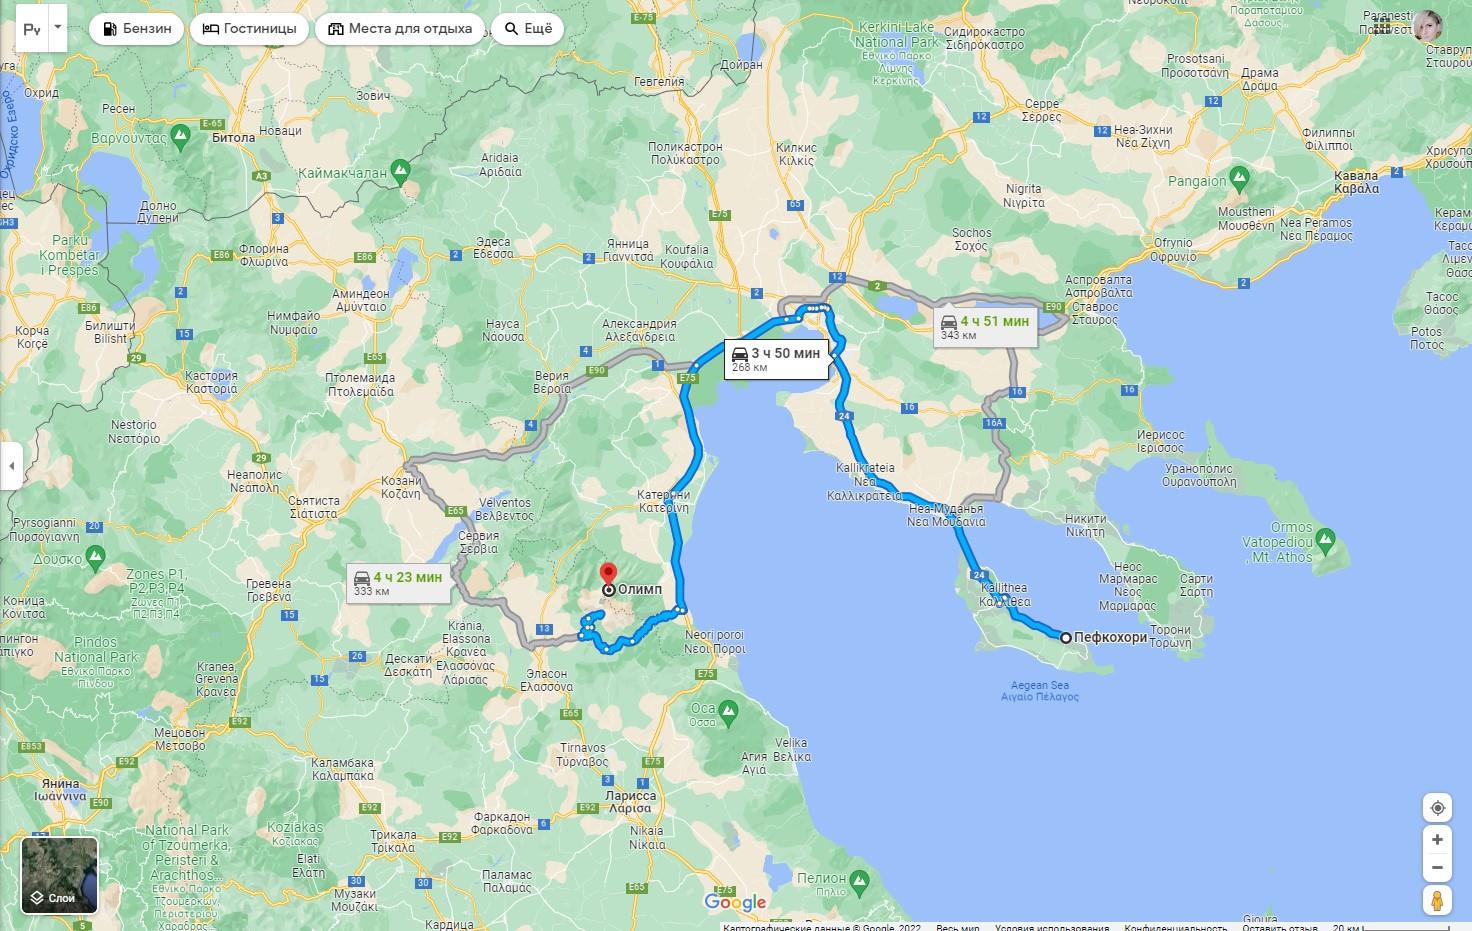The height and width of the screenshot is (931, 1472).
Task: Expand the collapsed side panel arrow
Action: pos(11,465)
